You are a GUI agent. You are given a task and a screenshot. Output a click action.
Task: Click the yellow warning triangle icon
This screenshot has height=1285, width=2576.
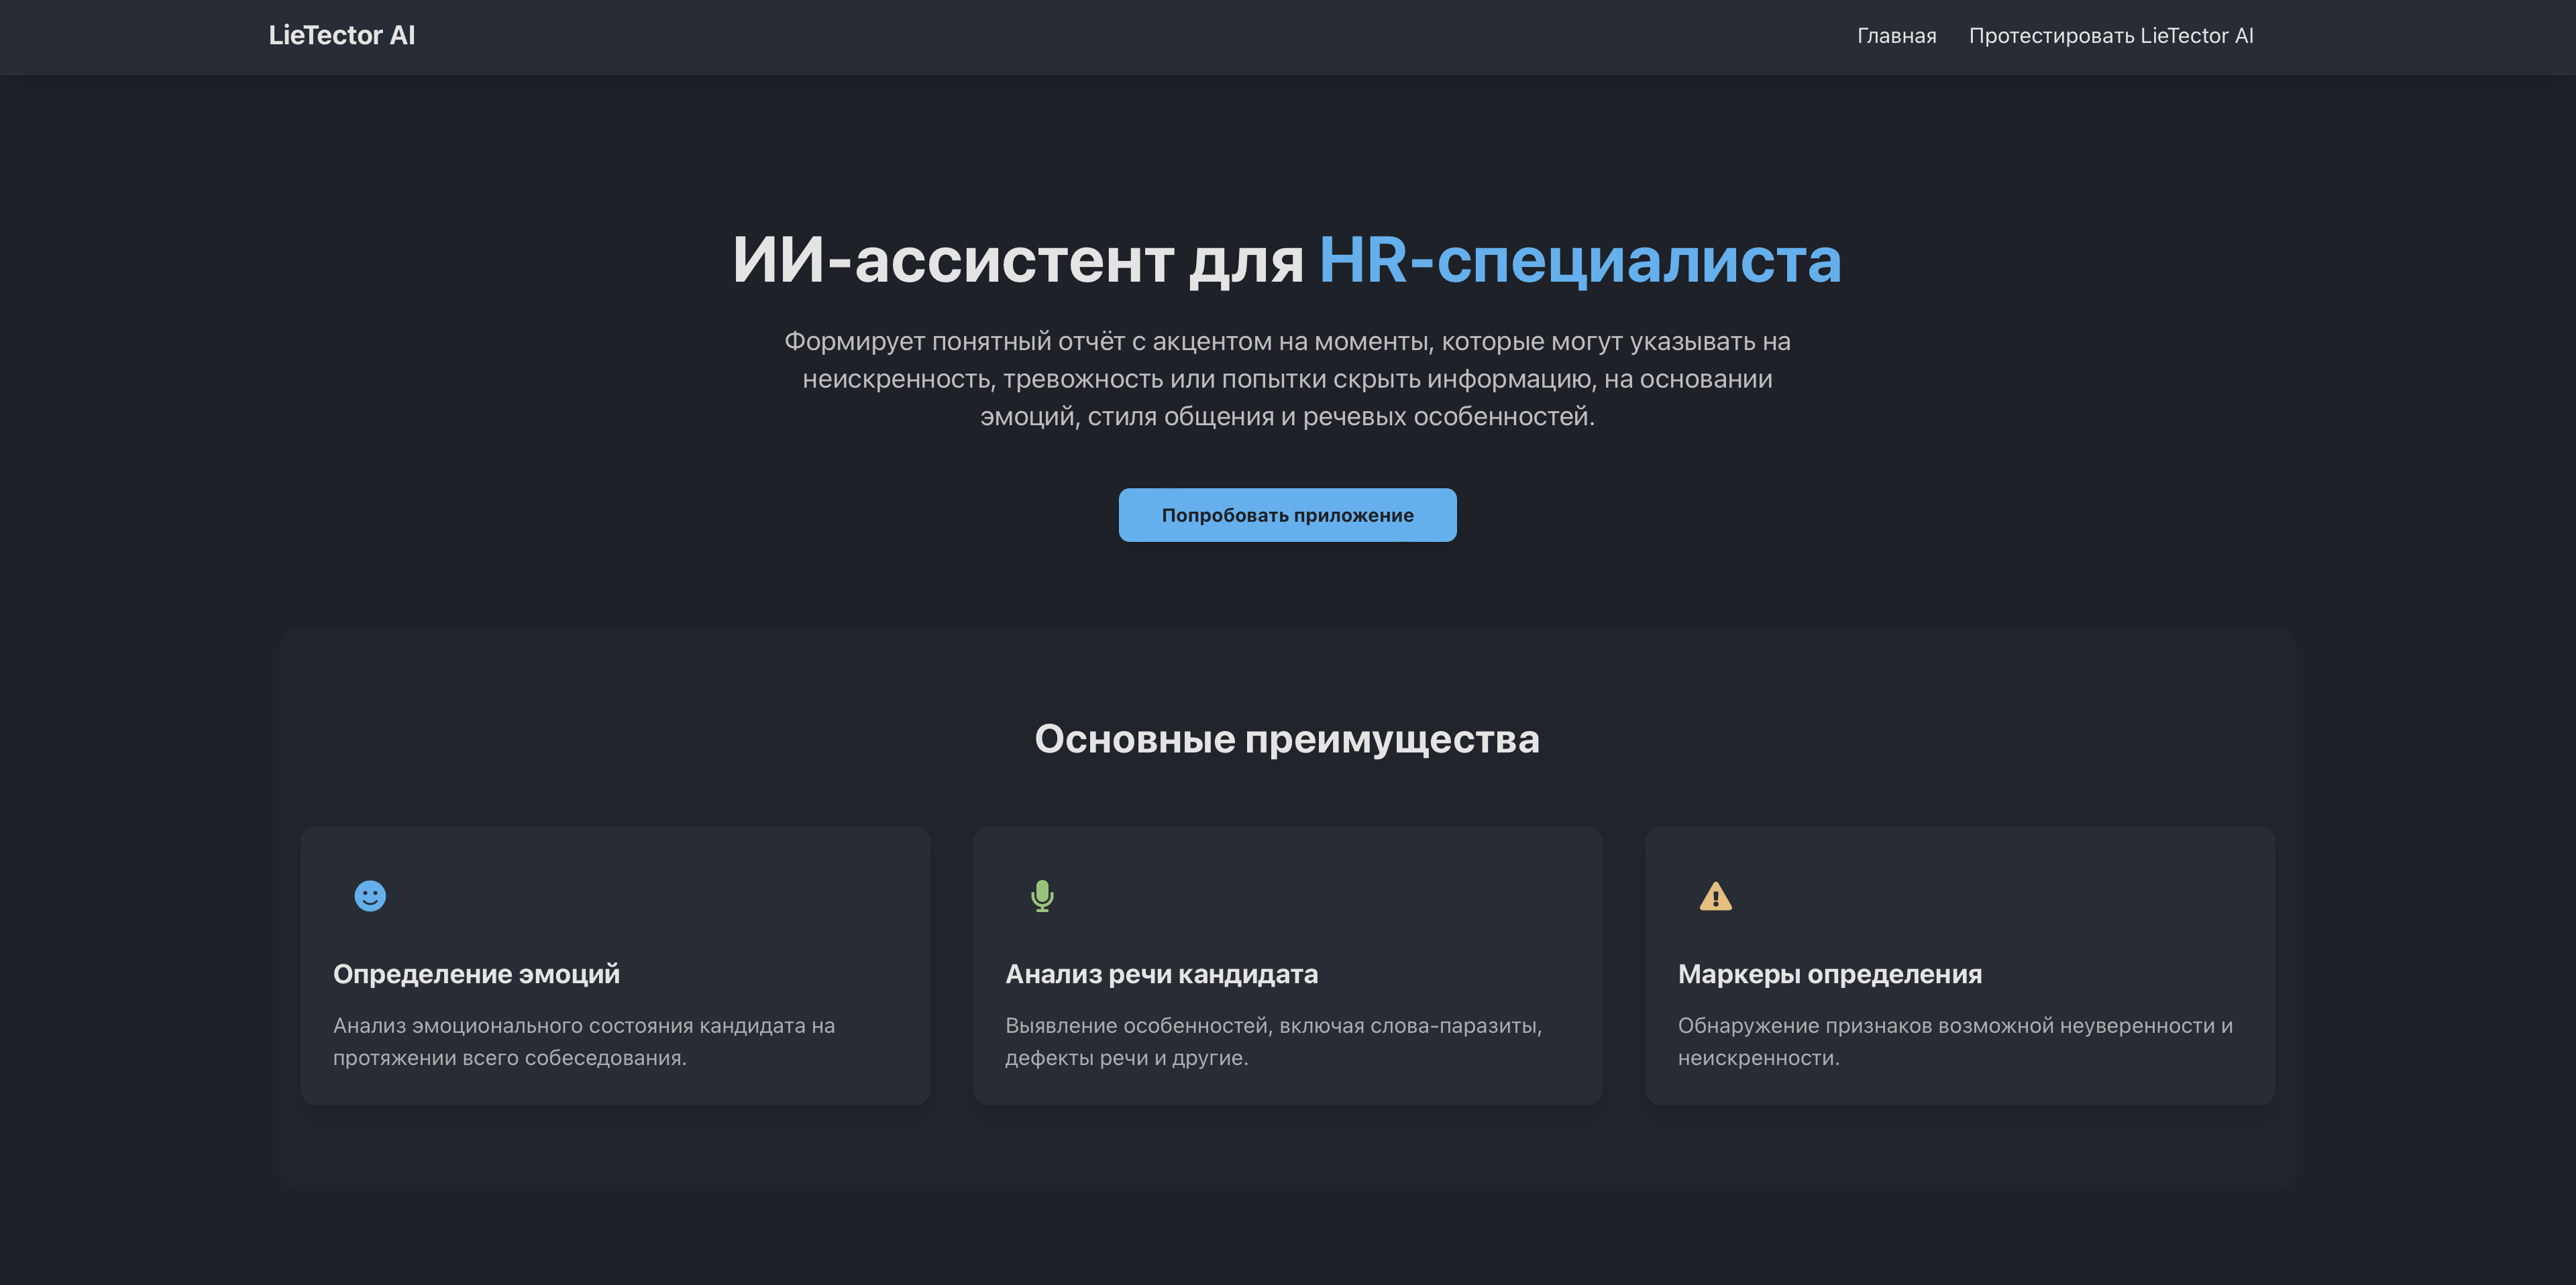(x=1715, y=897)
